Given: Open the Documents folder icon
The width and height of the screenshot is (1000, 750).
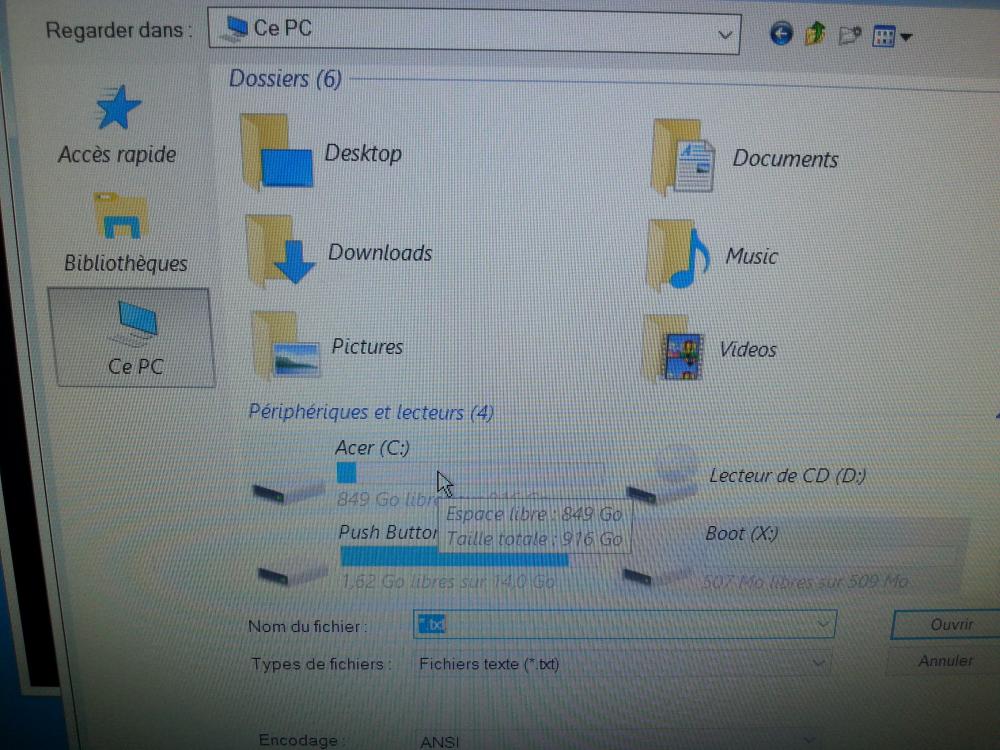Looking at the screenshot, I should pyautogui.click(x=682, y=157).
